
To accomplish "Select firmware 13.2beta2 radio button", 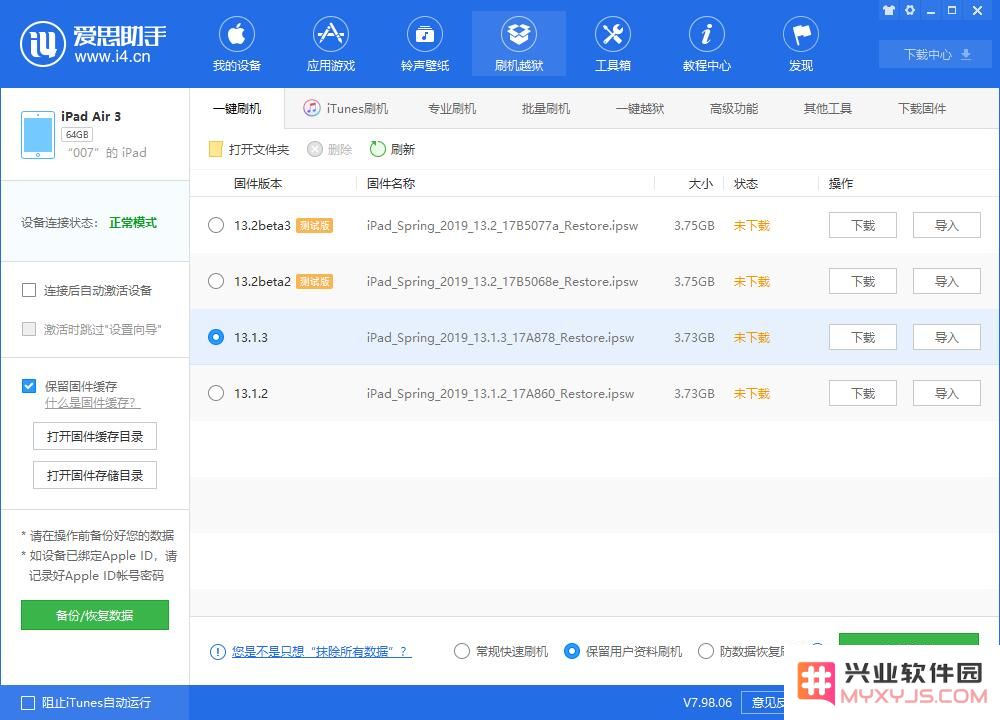I will pyautogui.click(x=216, y=281).
